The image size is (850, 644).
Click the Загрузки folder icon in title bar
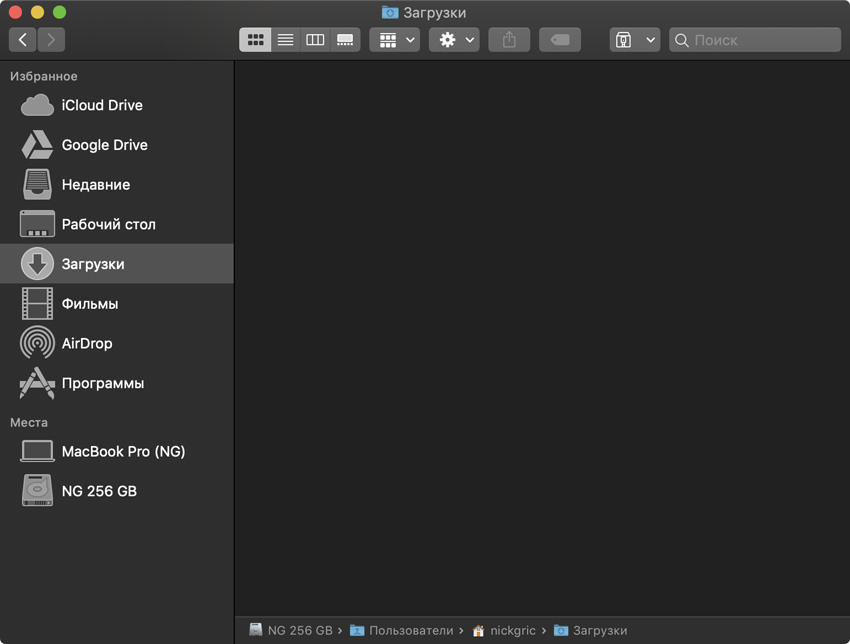(x=390, y=12)
